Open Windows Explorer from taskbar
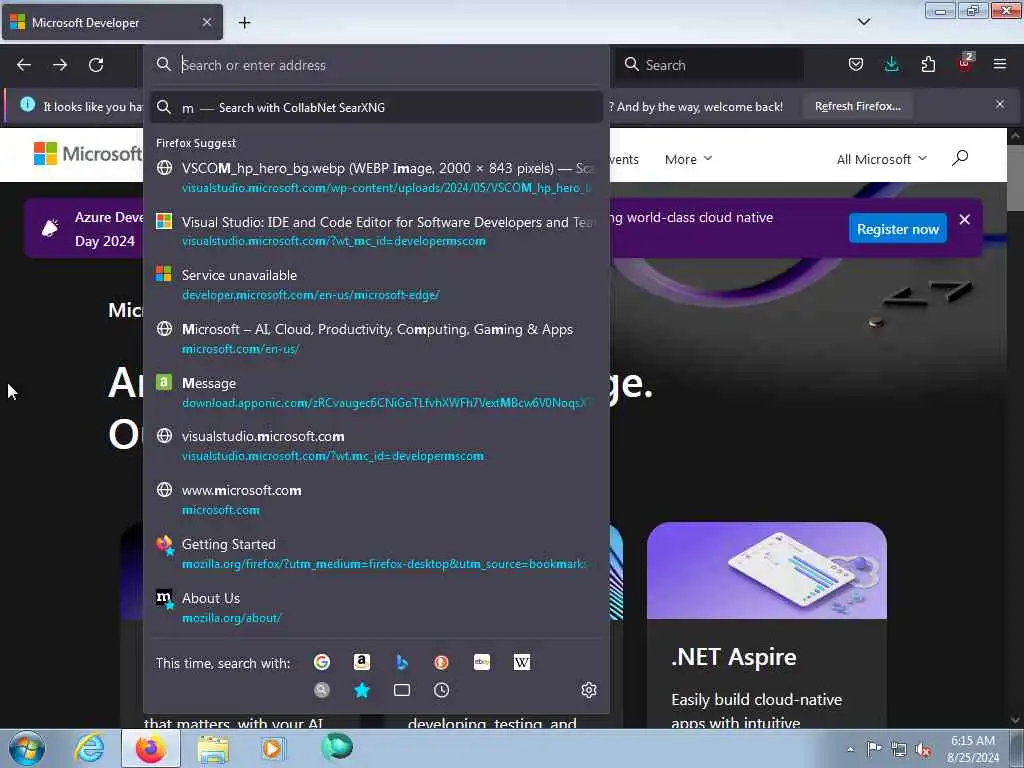 click(213, 748)
